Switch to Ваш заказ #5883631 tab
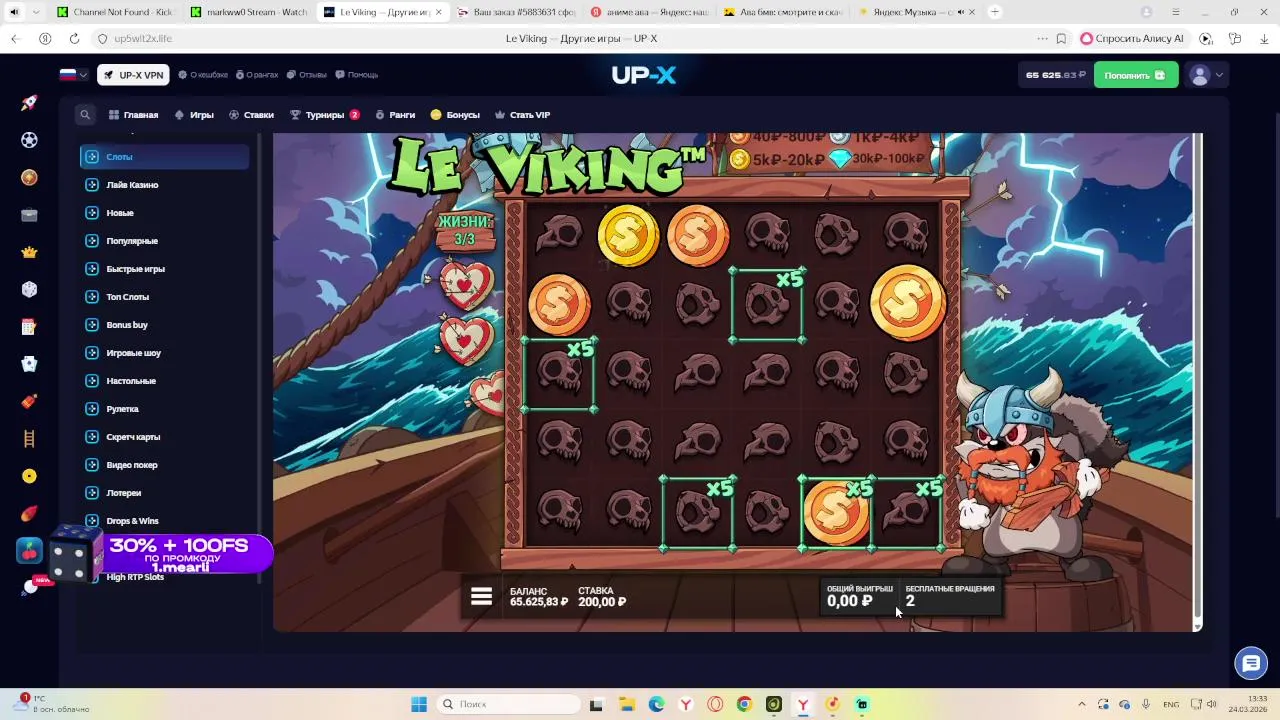The width and height of the screenshot is (1280, 720). tap(516, 12)
